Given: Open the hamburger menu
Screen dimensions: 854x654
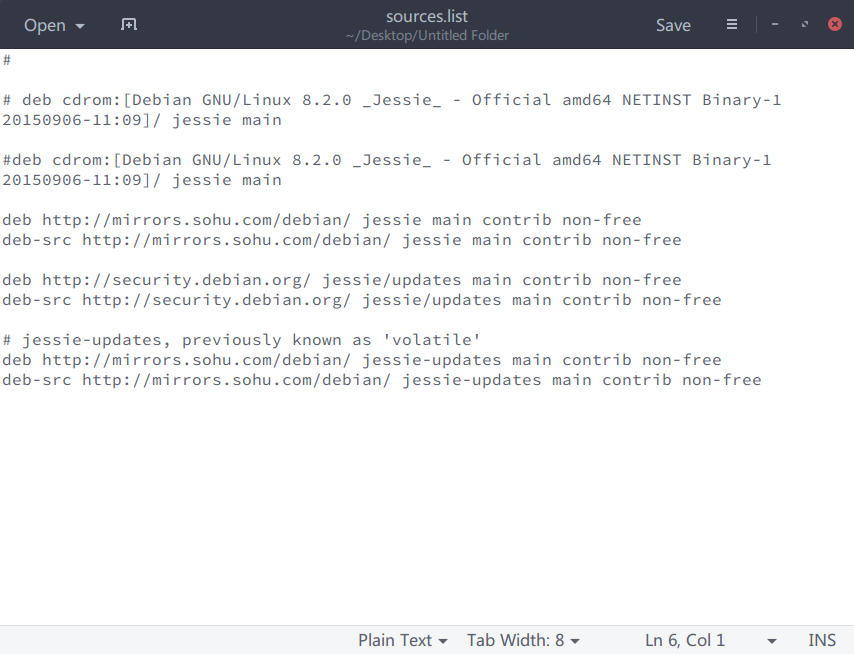Looking at the screenshot, I should tap(732, 25).
